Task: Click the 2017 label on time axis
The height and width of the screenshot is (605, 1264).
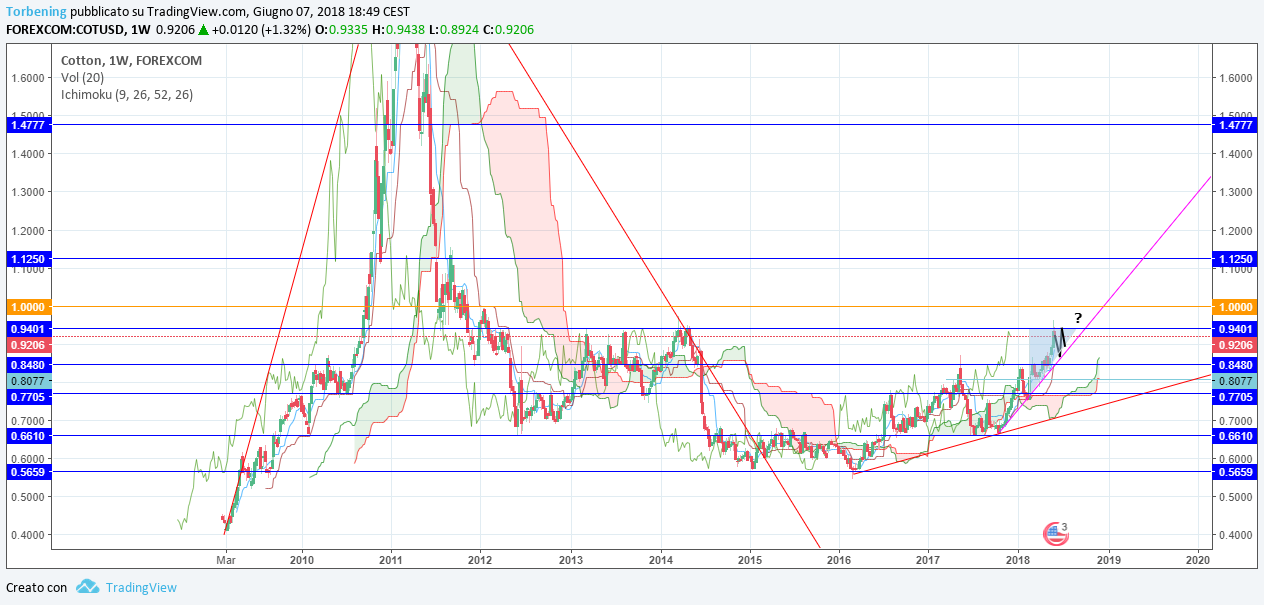Action: click(929, 562)
